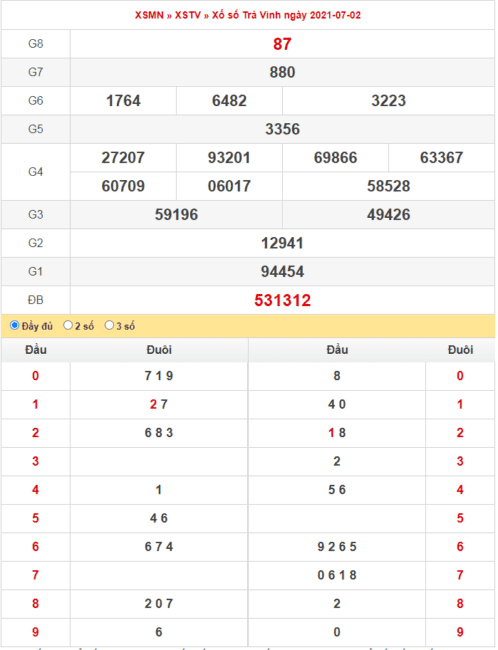The height and width of the screenshot is (650, 498).
Task: Click the G5 number 3356
Action: tap(282, 129)
